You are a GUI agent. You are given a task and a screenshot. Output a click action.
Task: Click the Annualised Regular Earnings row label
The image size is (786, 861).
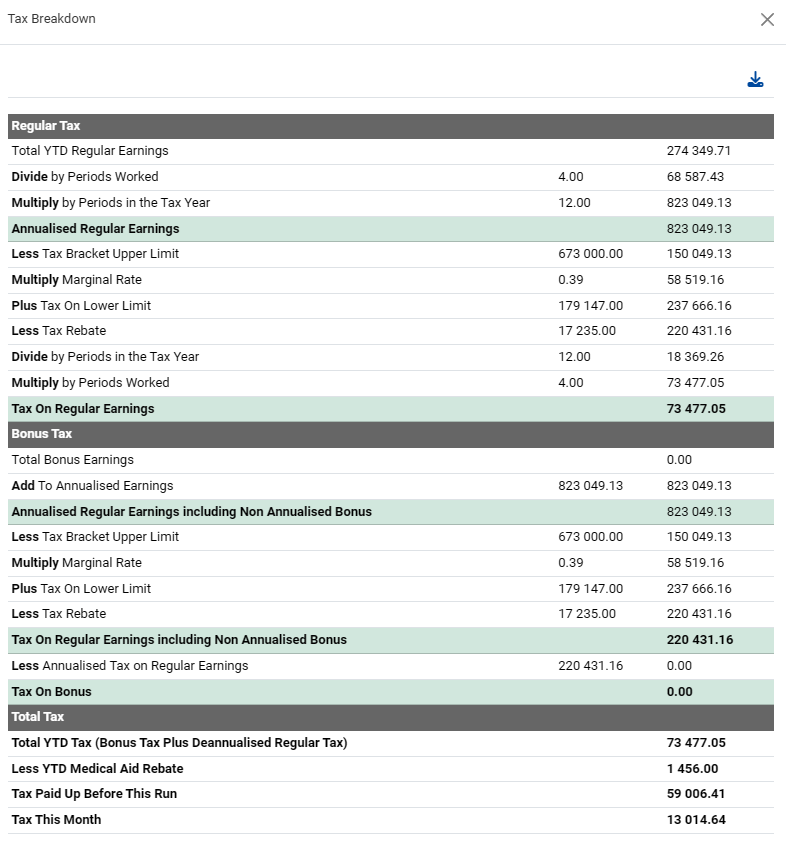pyautogui.click(x=95, y=228)
